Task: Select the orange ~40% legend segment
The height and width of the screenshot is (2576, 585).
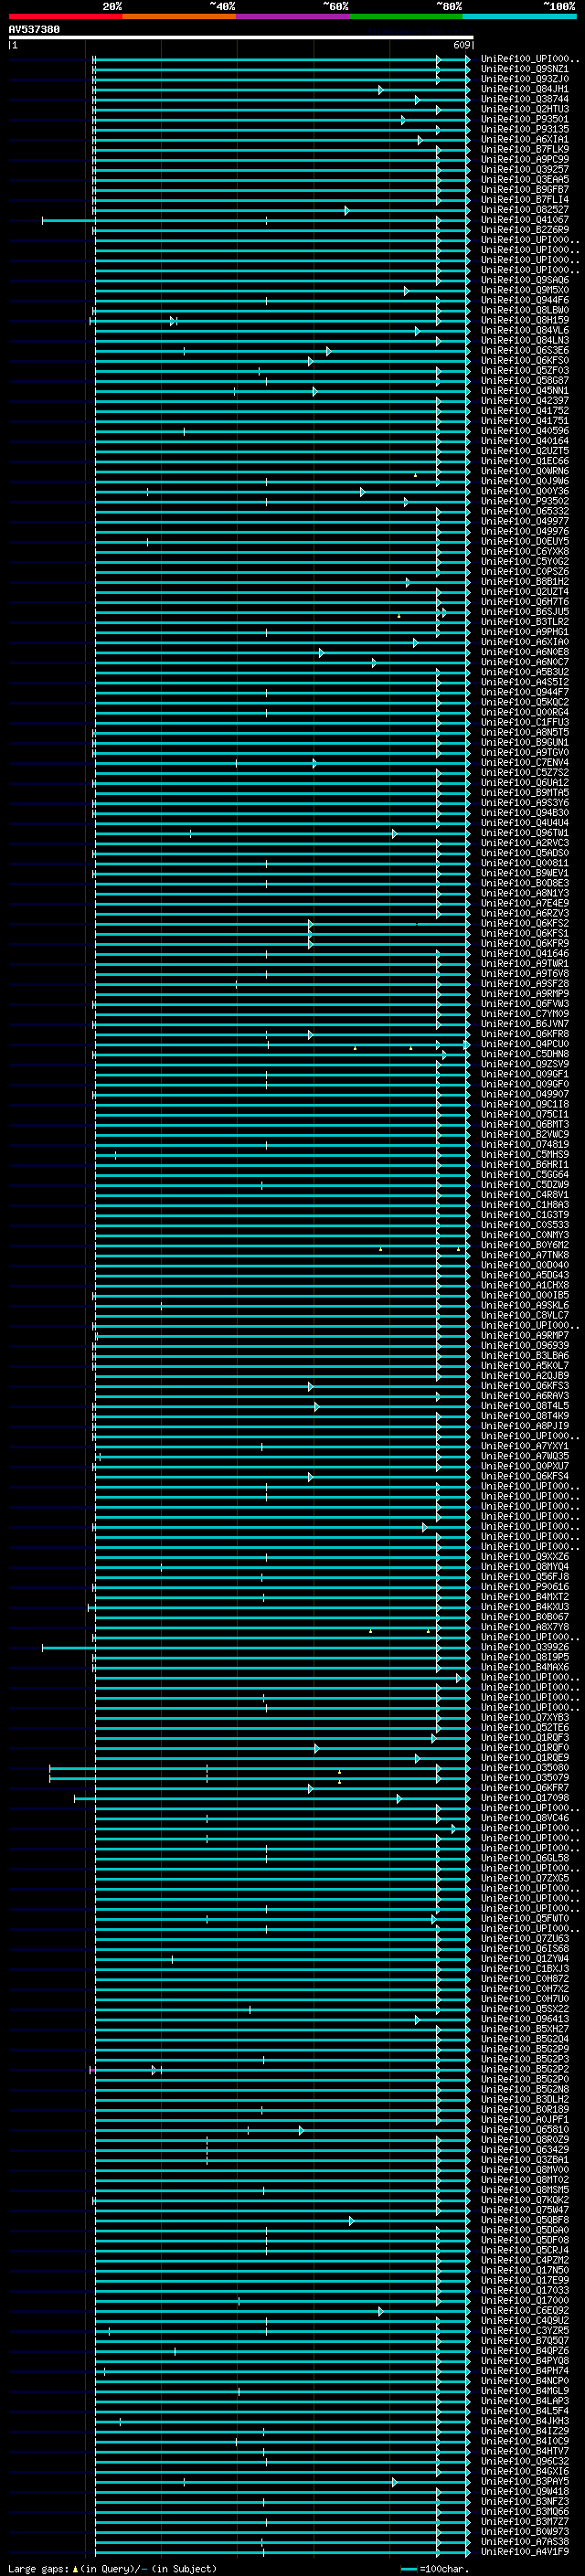Action: pos(179,16)
